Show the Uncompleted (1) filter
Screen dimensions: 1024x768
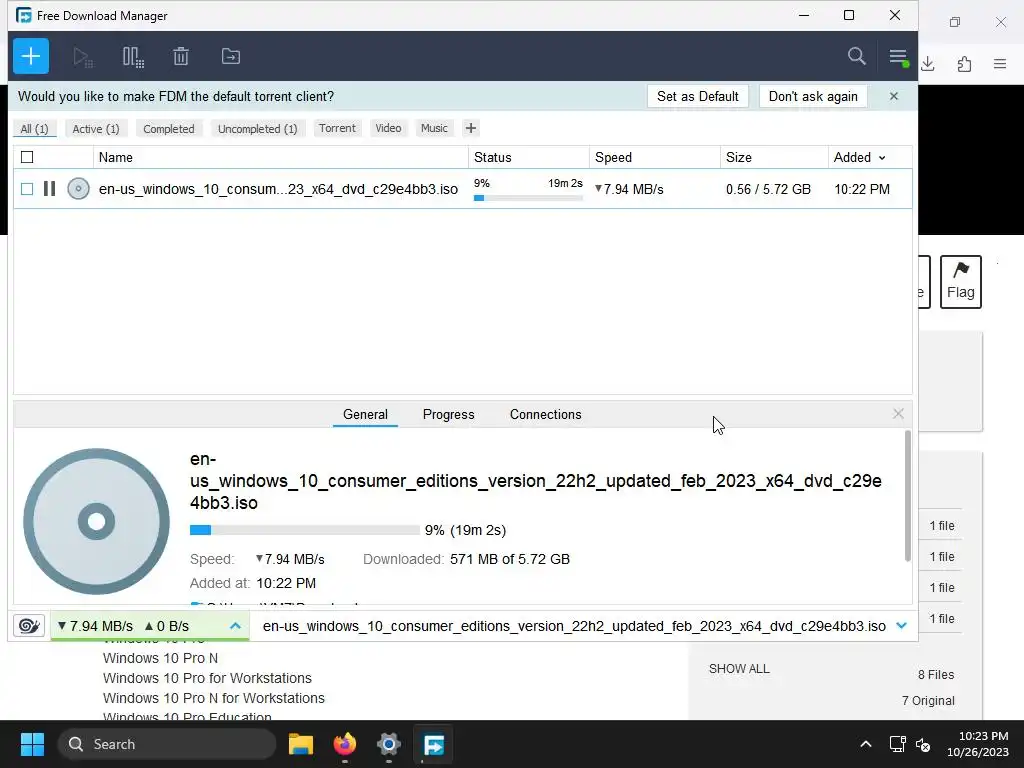point(257,129)
